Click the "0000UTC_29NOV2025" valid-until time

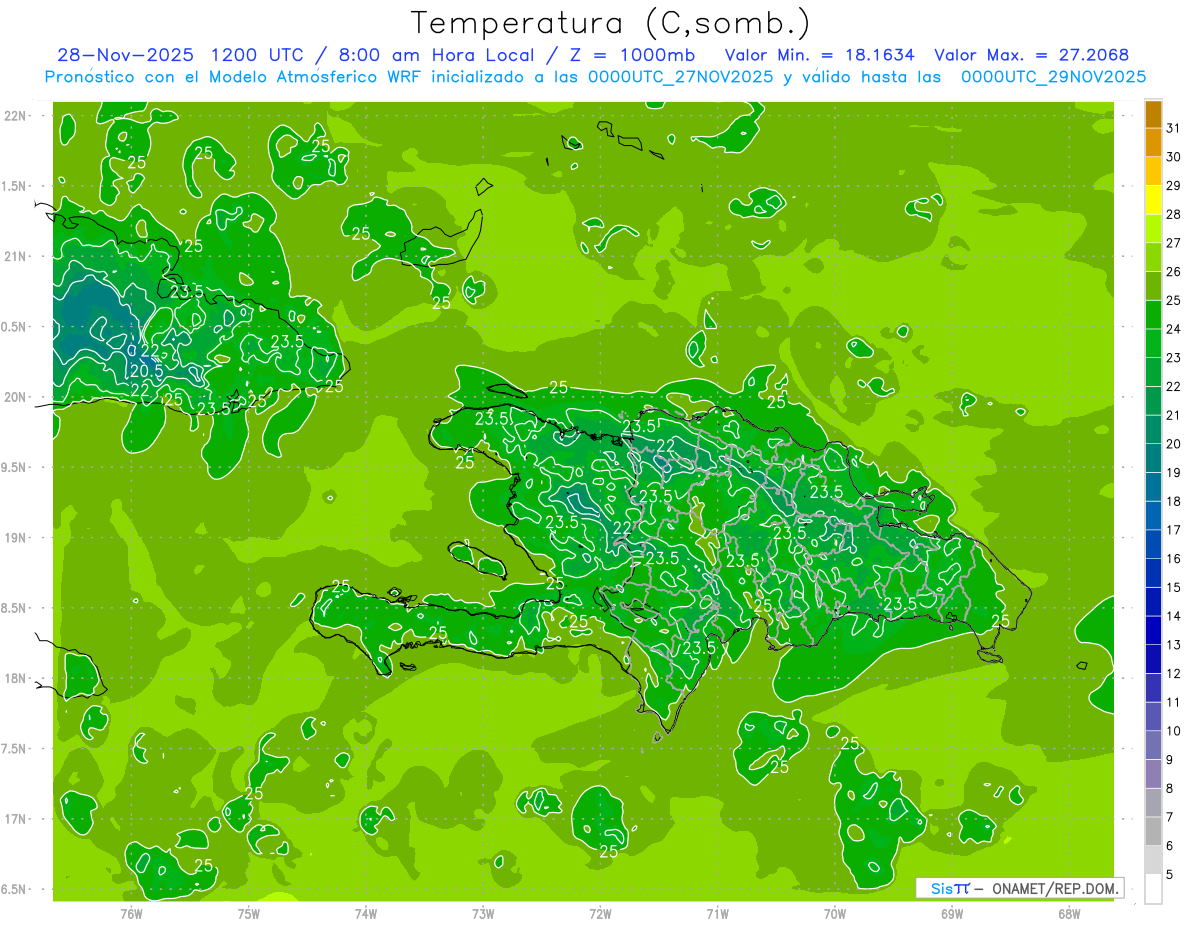point(1053,77)
